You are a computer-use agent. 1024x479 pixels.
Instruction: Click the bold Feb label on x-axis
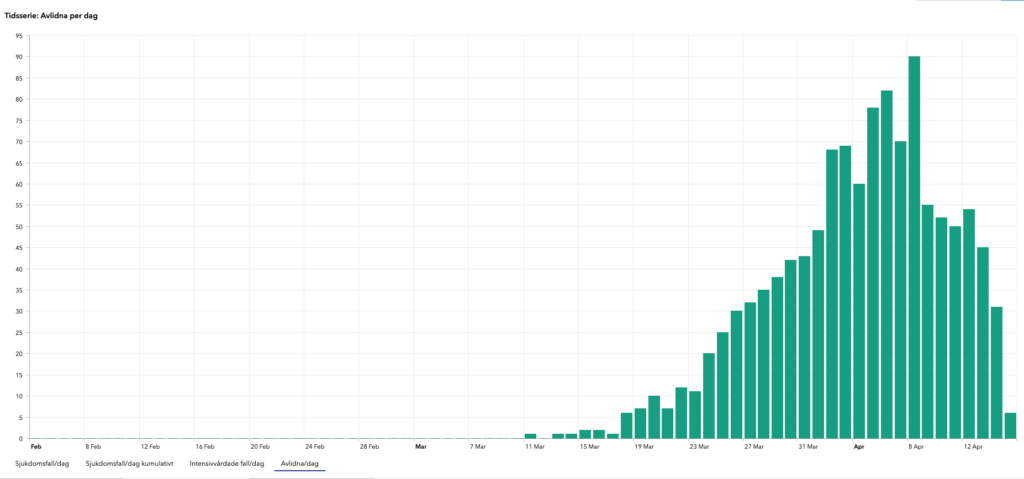(37, 446)
